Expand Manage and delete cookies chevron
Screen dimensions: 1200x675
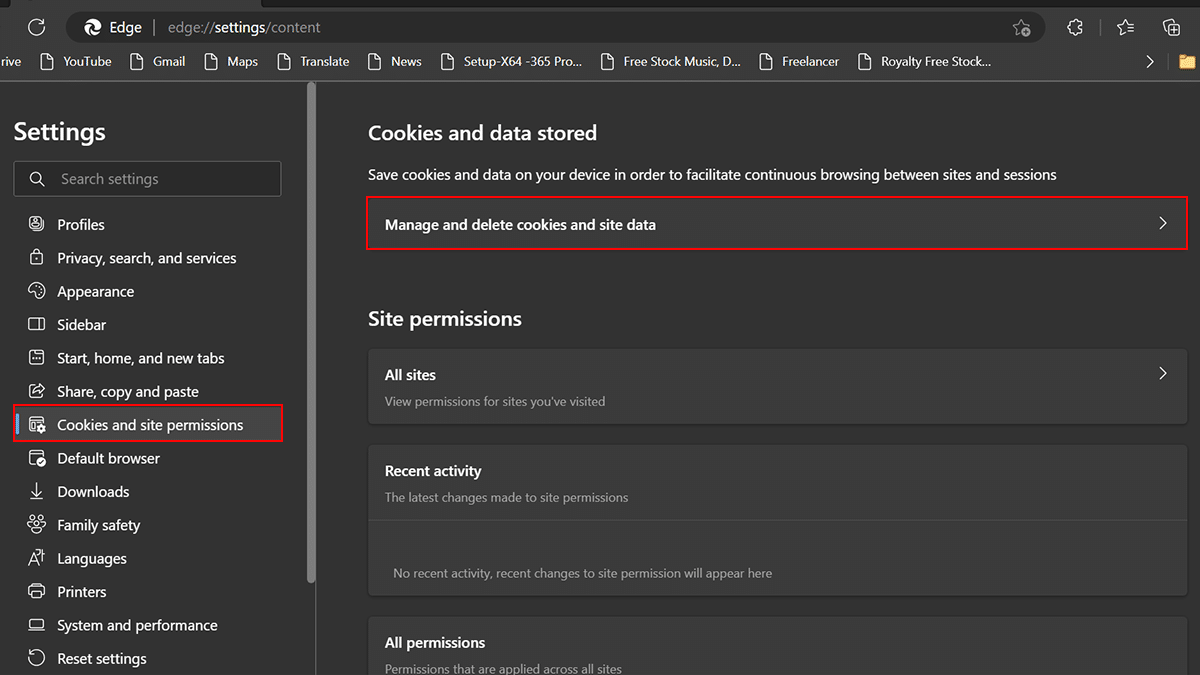[x=1162, y=224]
